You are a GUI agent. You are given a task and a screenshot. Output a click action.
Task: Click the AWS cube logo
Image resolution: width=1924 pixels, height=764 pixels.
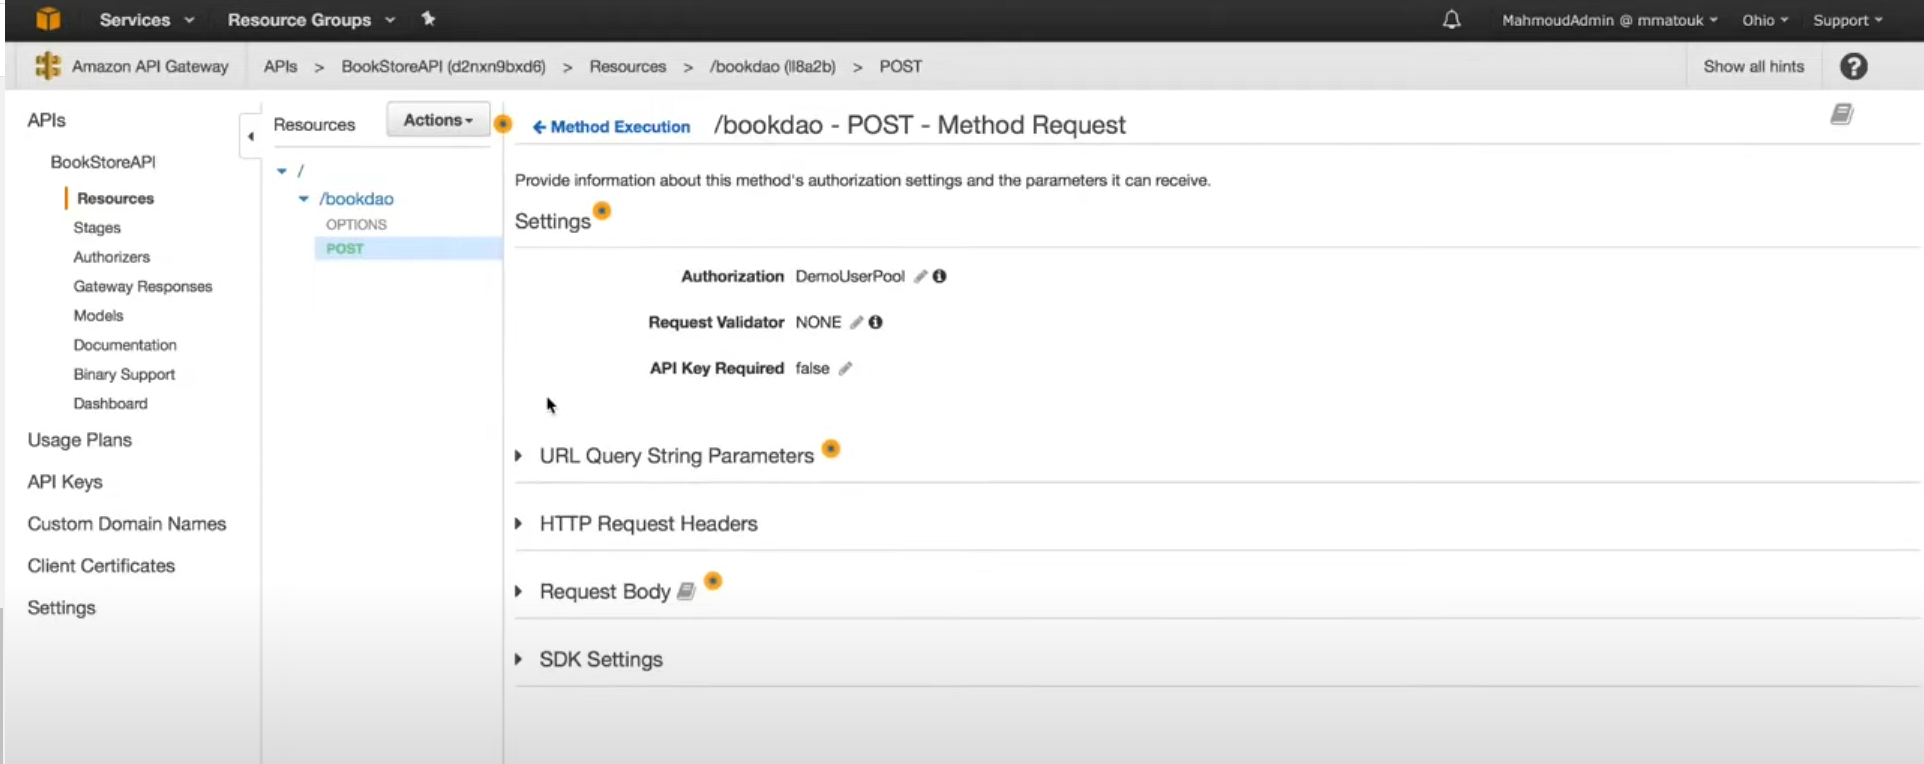click(x=48, y=19)
